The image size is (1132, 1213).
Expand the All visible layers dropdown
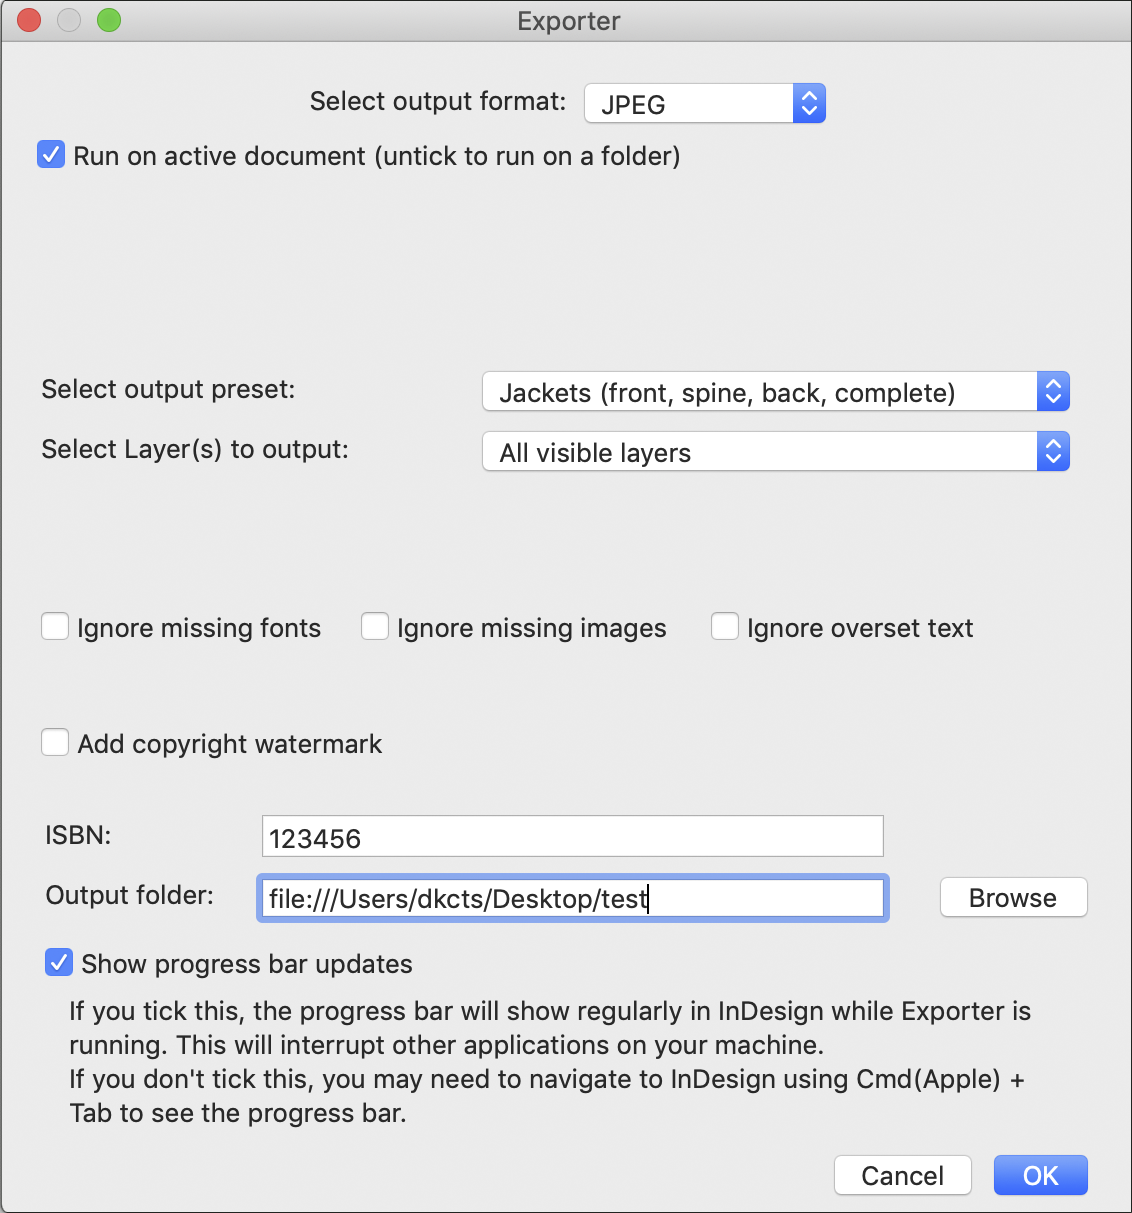776,452
